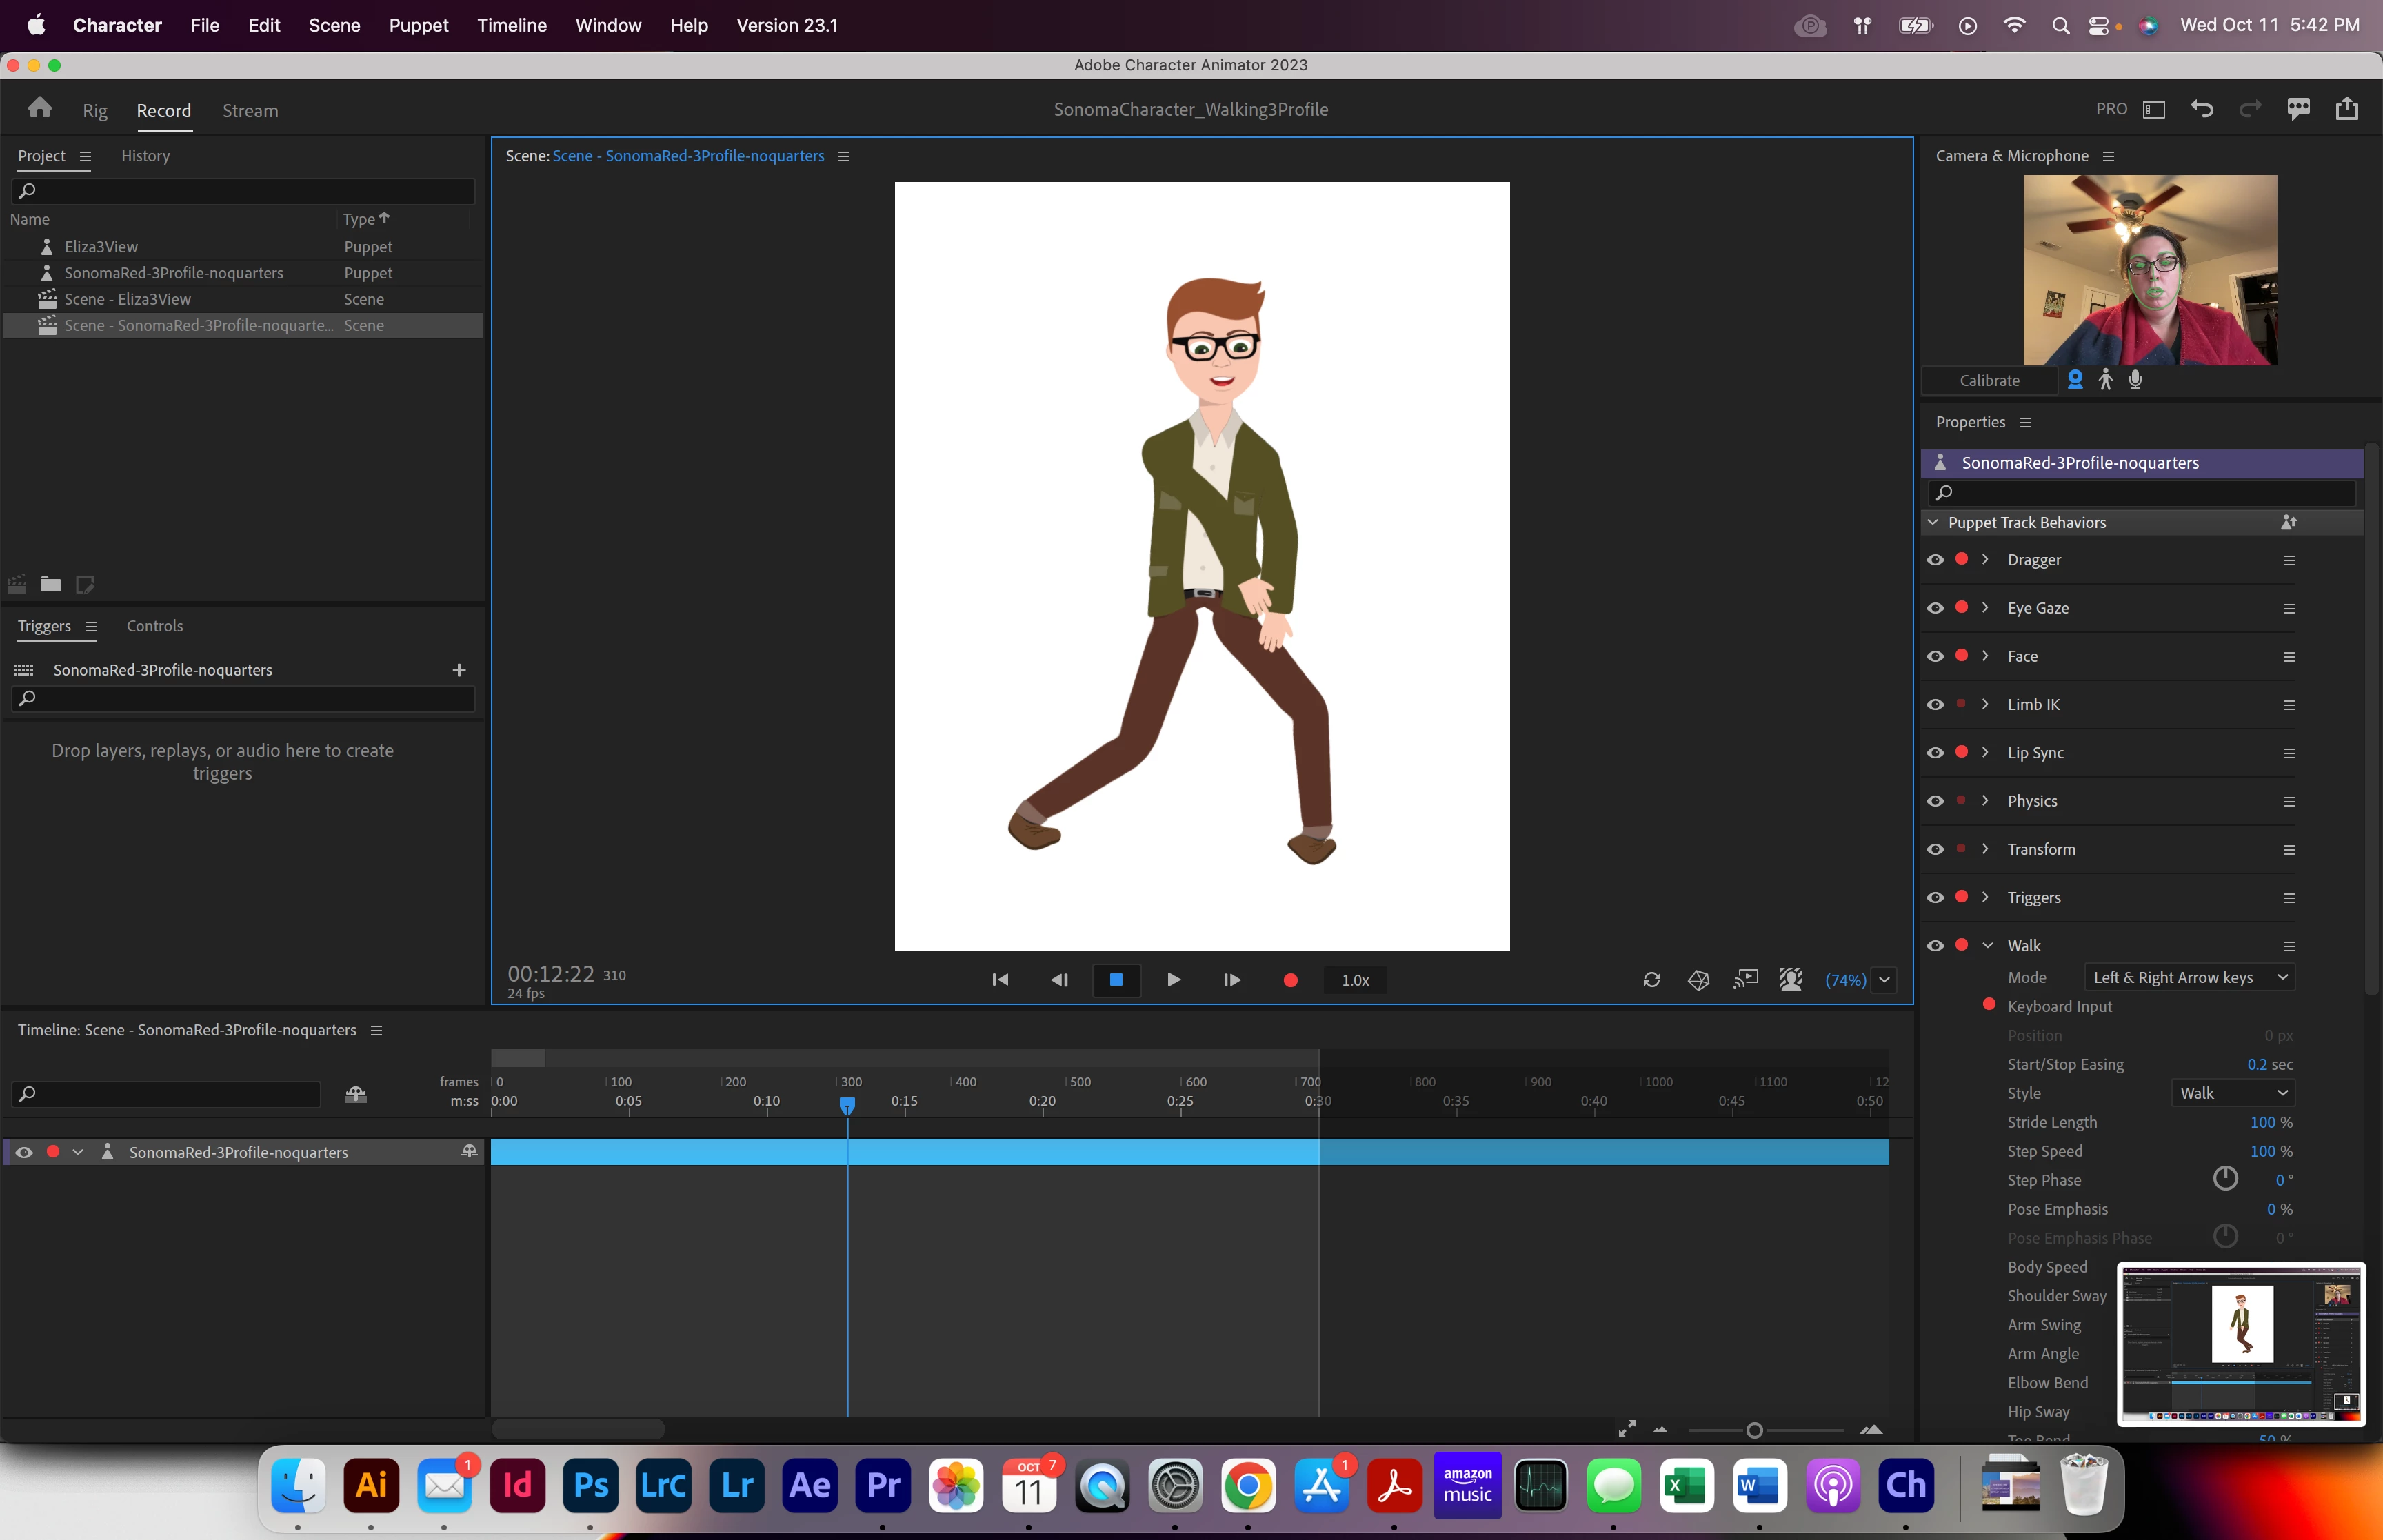Select Eliza3View puppet in Project panel
2383x1540 pixels.
click(x=101, y=247)
